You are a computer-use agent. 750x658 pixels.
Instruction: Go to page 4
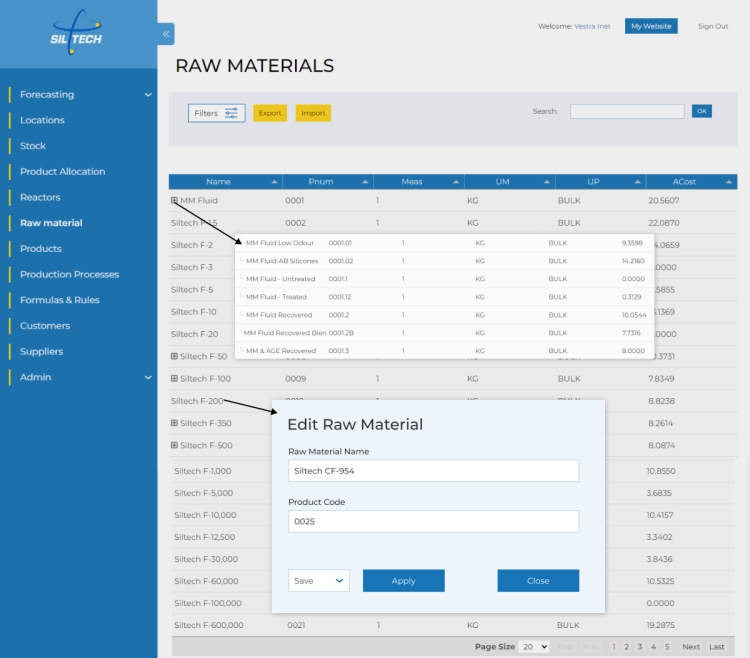[653, 647]
